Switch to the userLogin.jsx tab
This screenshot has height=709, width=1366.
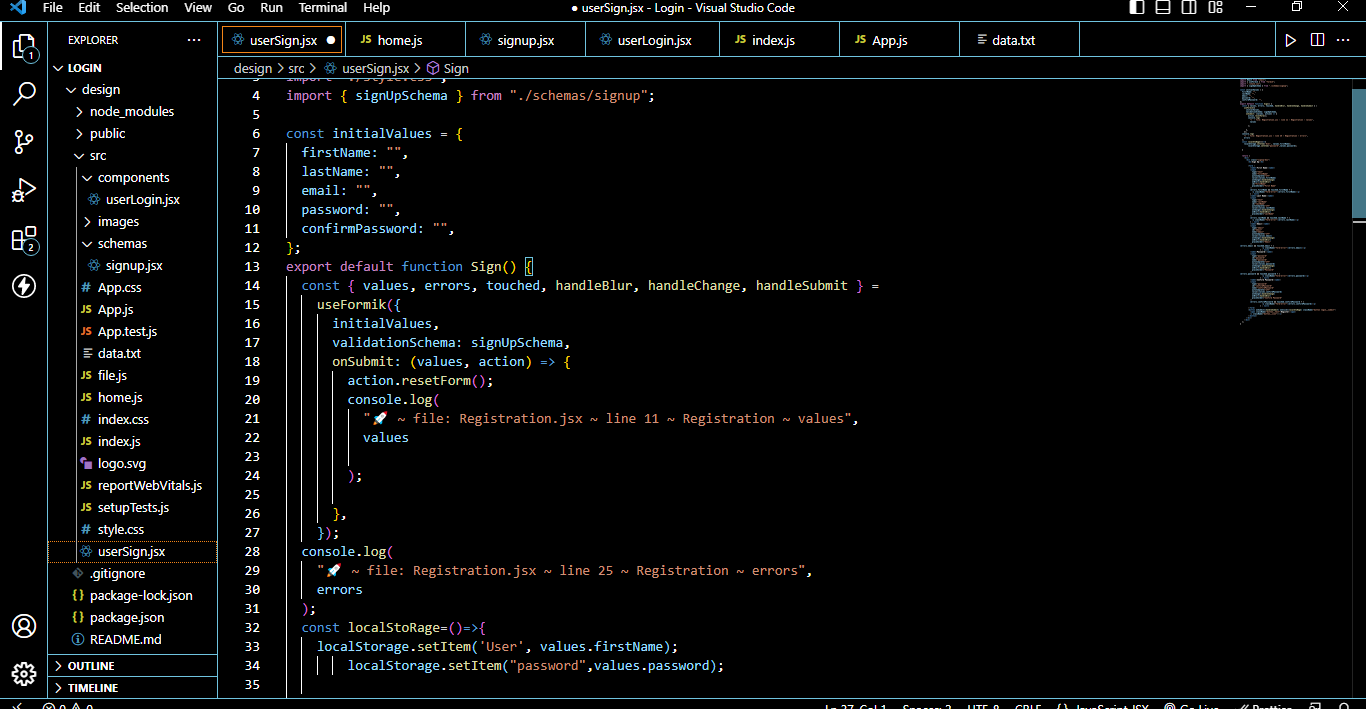pos(653,40)
